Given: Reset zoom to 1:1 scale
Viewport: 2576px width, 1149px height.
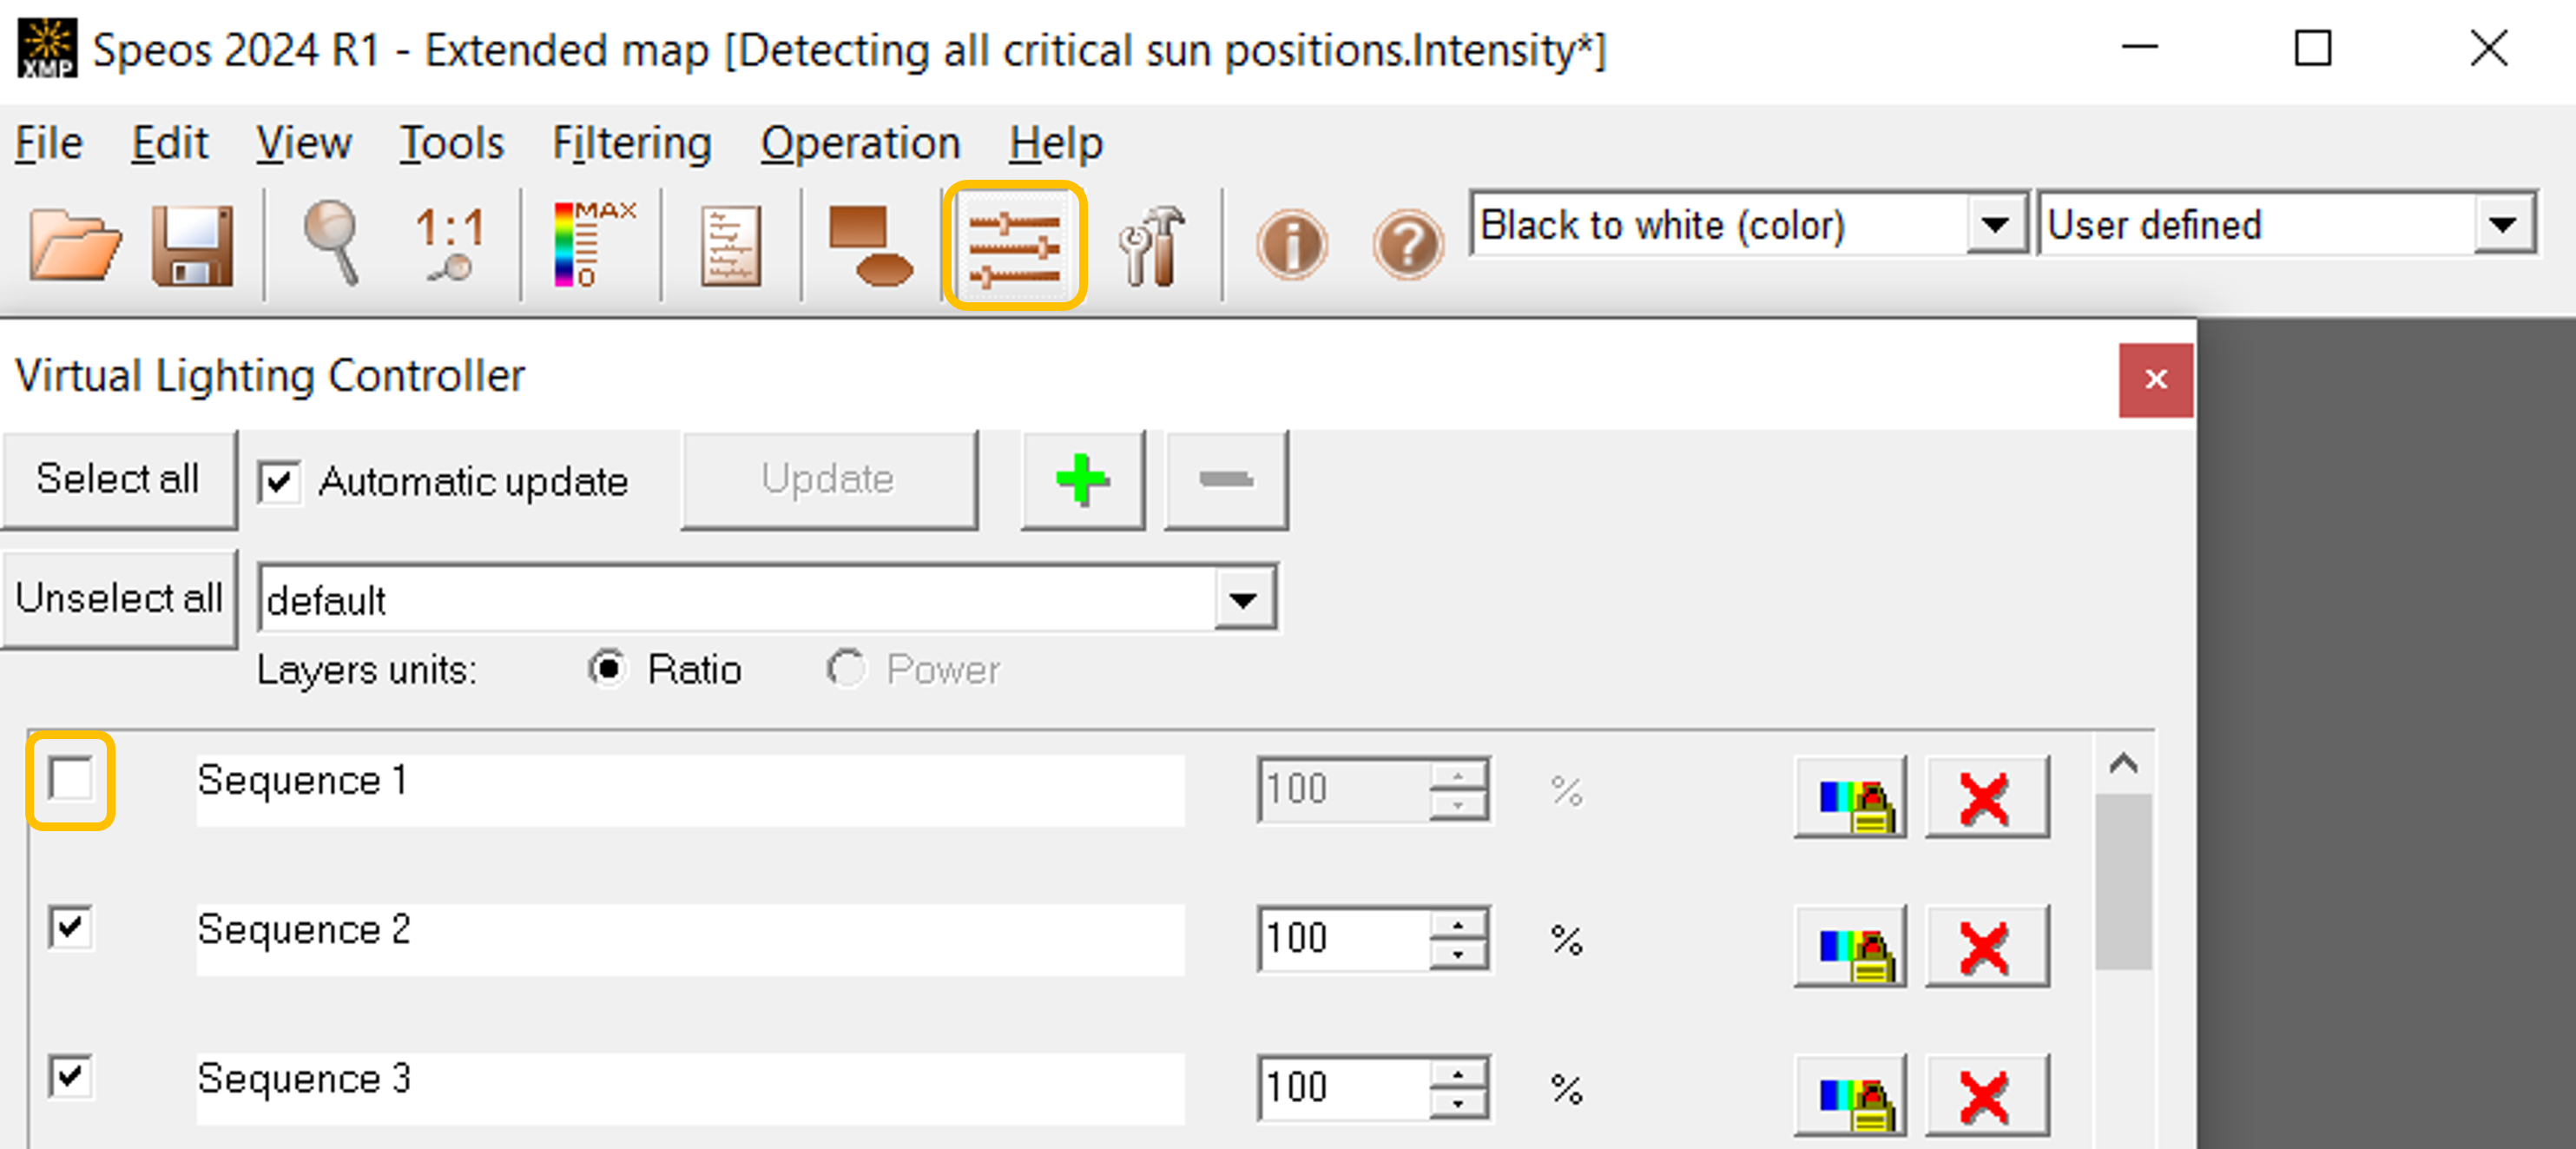Looking at the screenshot, I should (x=451, y=244).
